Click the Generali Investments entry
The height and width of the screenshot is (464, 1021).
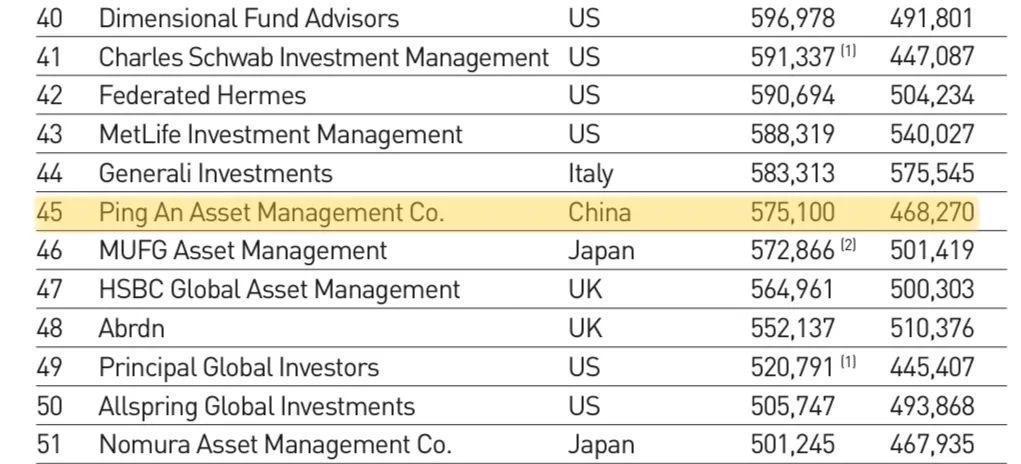tap(215, 173)
